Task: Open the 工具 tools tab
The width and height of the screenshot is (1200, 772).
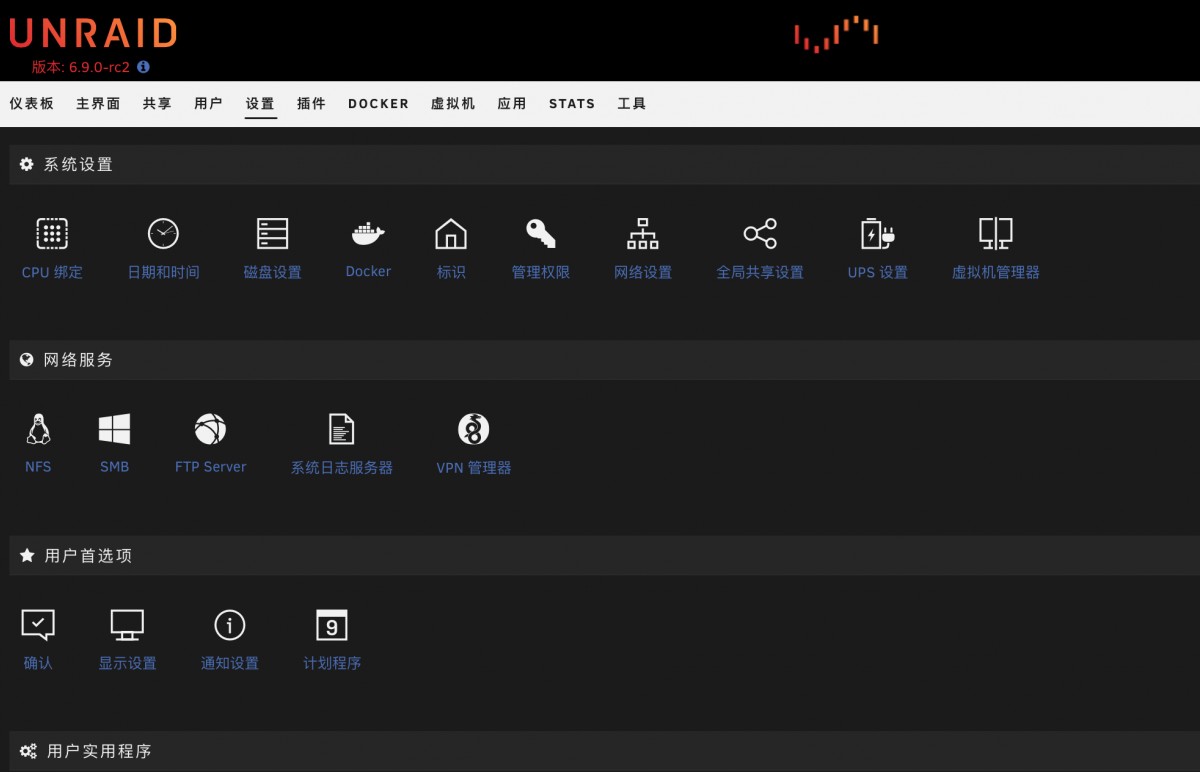Action: 632,103
